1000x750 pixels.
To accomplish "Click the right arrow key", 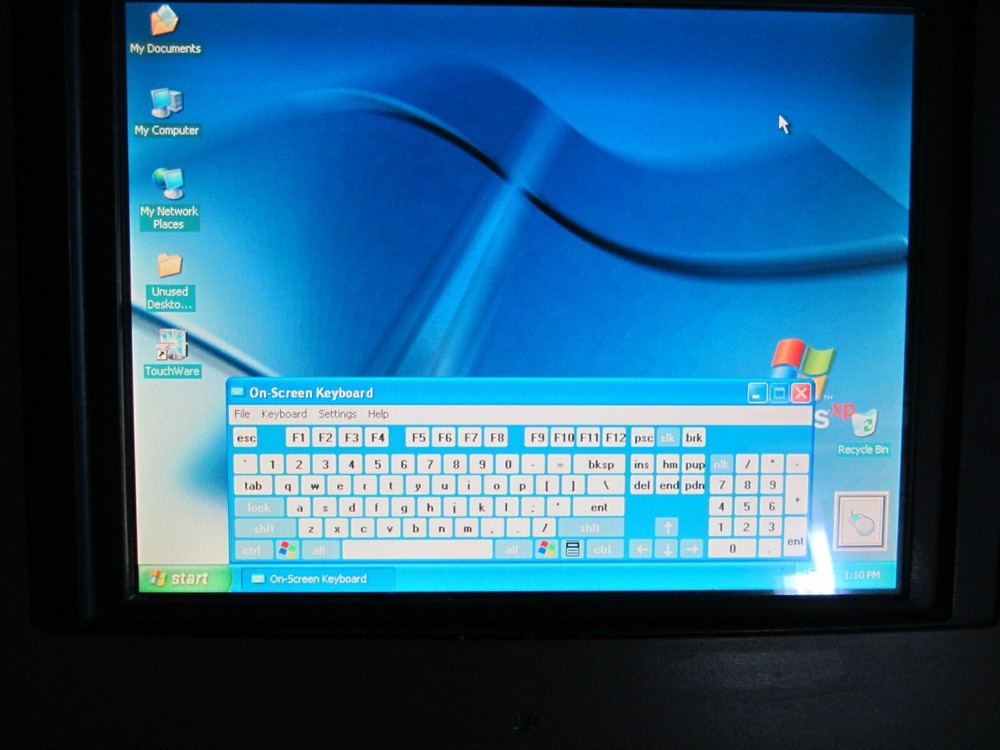I will pos(692,548).
